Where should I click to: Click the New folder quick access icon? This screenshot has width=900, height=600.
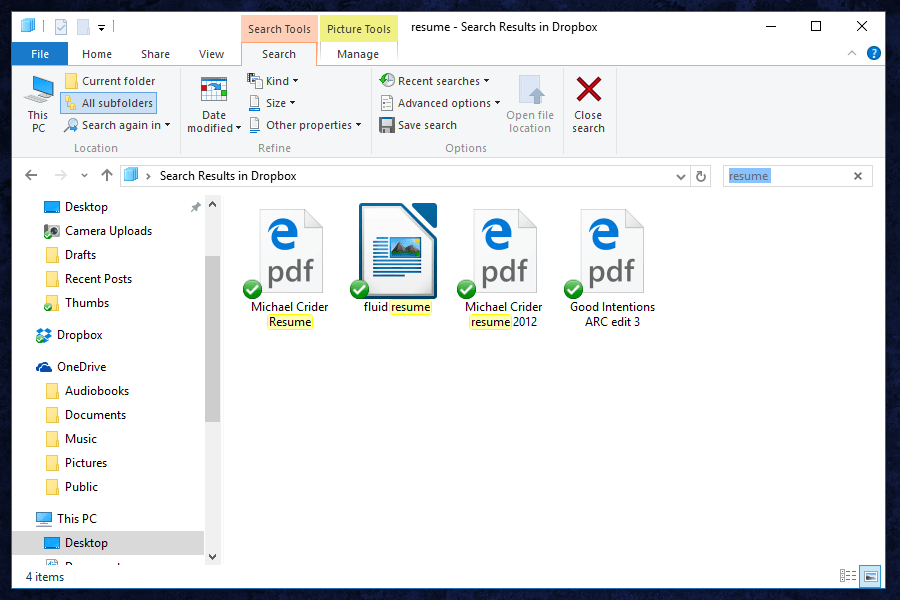click(83, 26)
